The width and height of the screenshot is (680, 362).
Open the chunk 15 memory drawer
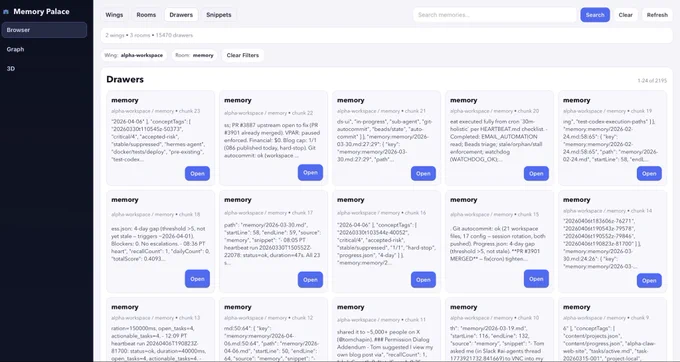(x=536, y=279)
